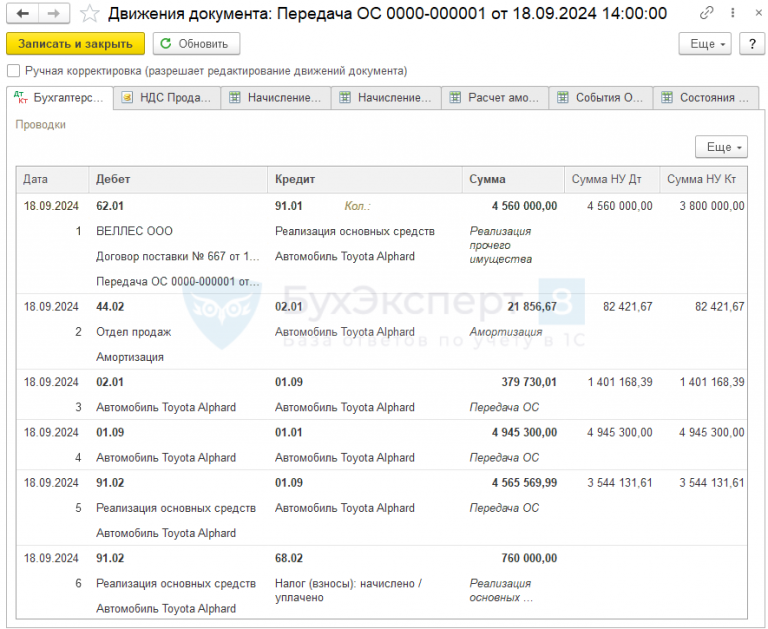
Task: Click Договор поставки № 667 text
Action: (x=178, y=257)
